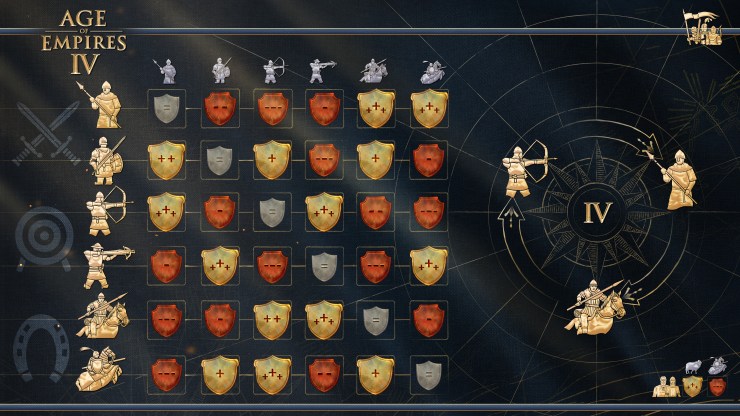The height and width of the screenshot is (416, 740).
Task: Select the gold horseman row icon
Action: click(104, 315)
